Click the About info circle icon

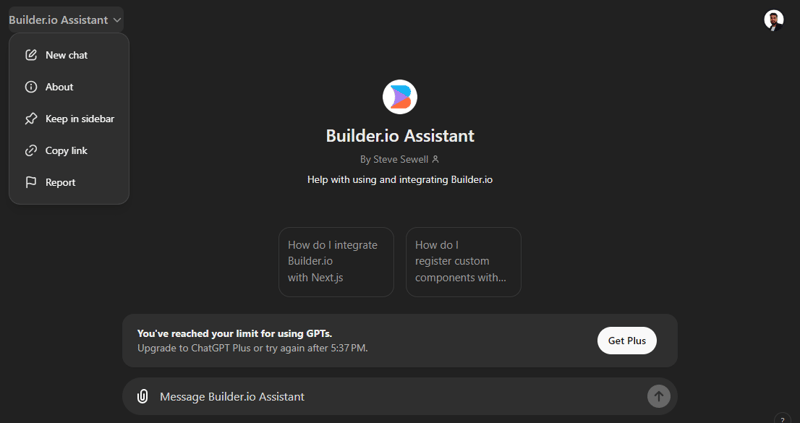pos(31,87)
